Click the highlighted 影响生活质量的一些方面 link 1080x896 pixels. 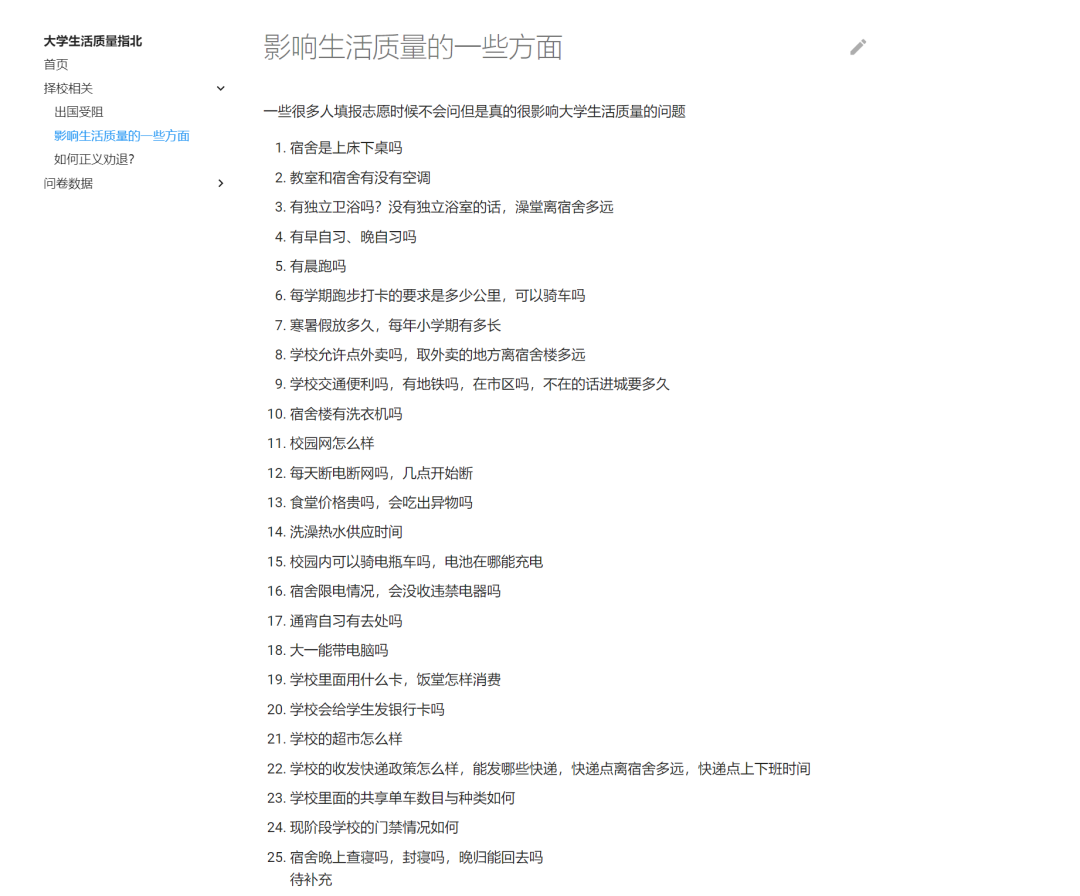tap(122, 135)
